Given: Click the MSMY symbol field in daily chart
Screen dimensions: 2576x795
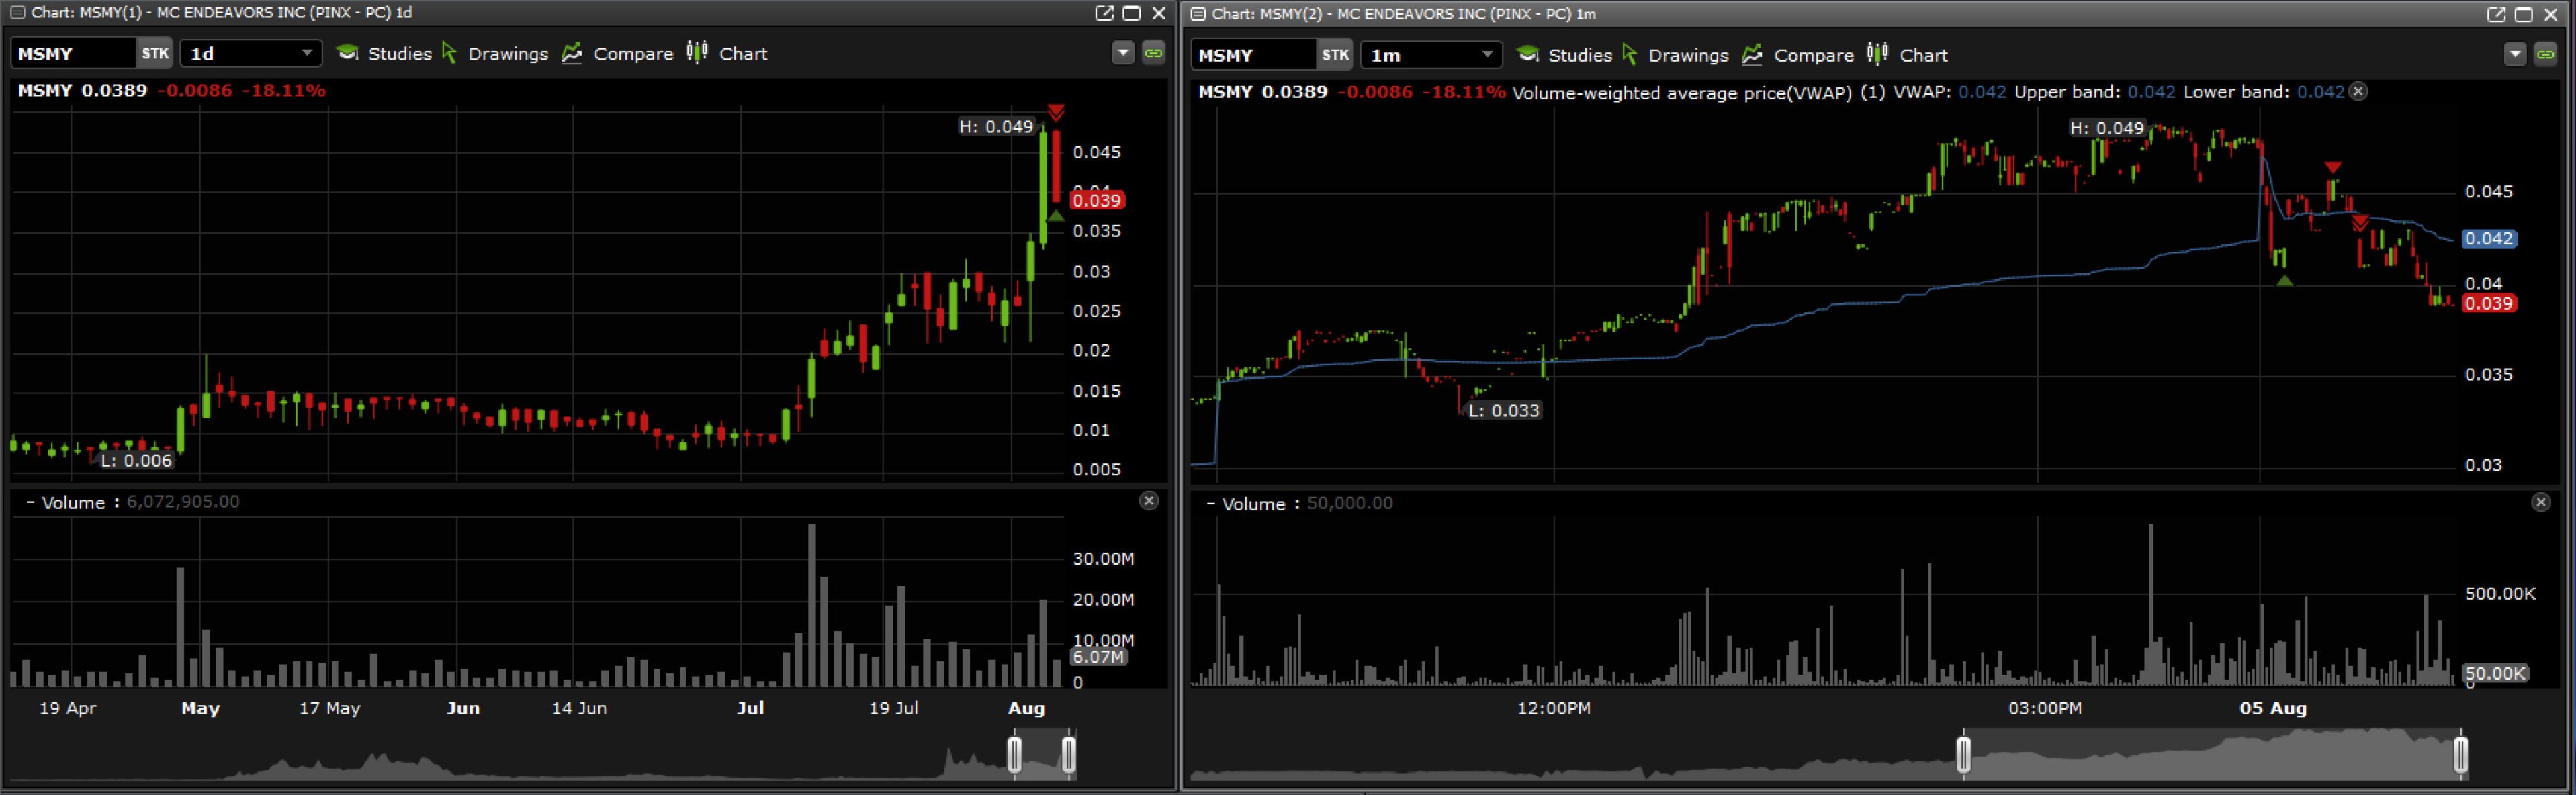Looking at the screenshot, I should [72, 53].
